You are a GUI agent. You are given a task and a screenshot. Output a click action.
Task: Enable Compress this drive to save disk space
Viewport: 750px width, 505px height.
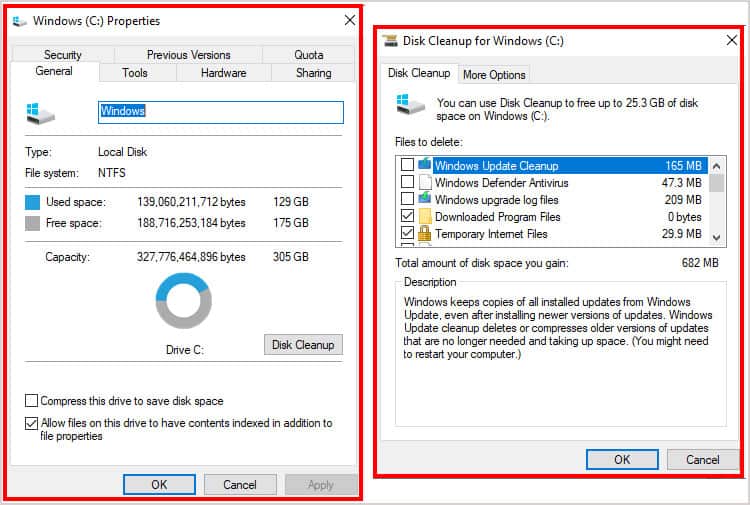pos(31,400)
